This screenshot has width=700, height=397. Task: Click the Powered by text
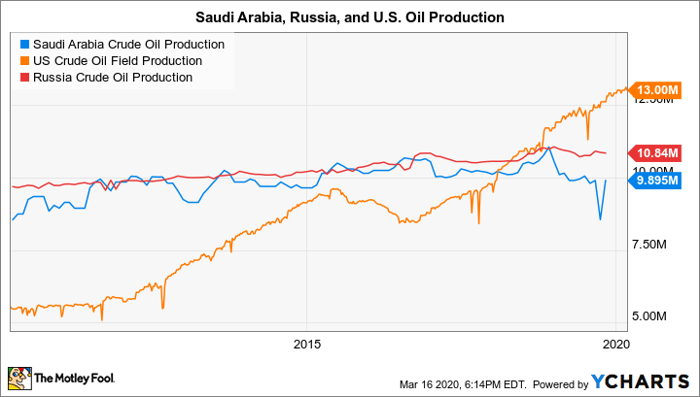(561, 384)
